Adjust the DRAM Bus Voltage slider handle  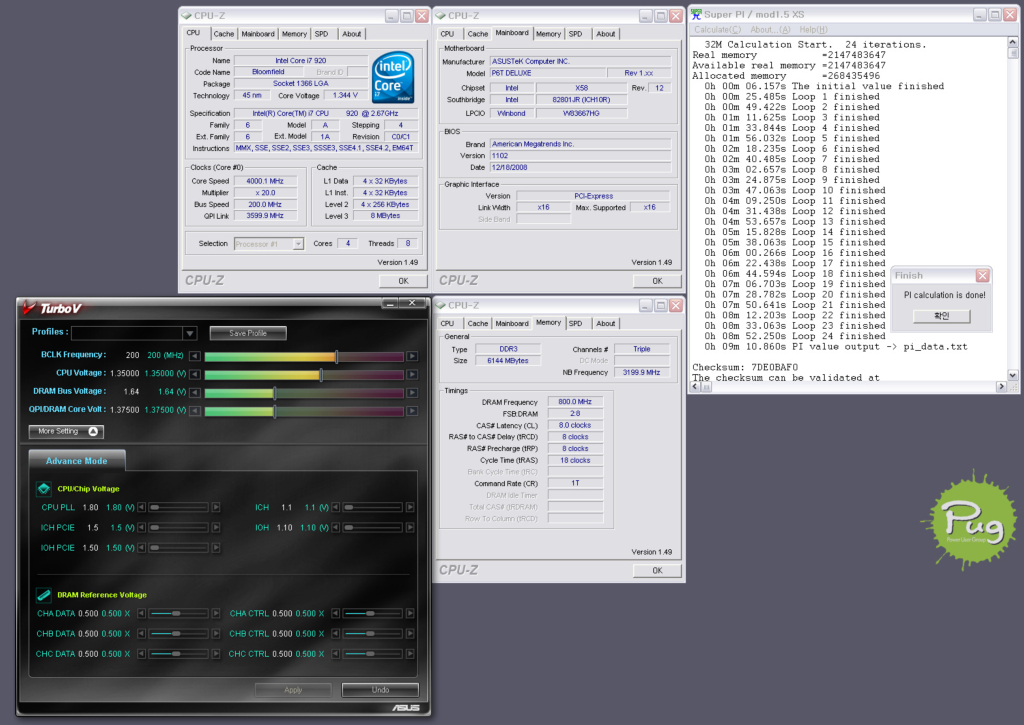[x=274, y=393]
